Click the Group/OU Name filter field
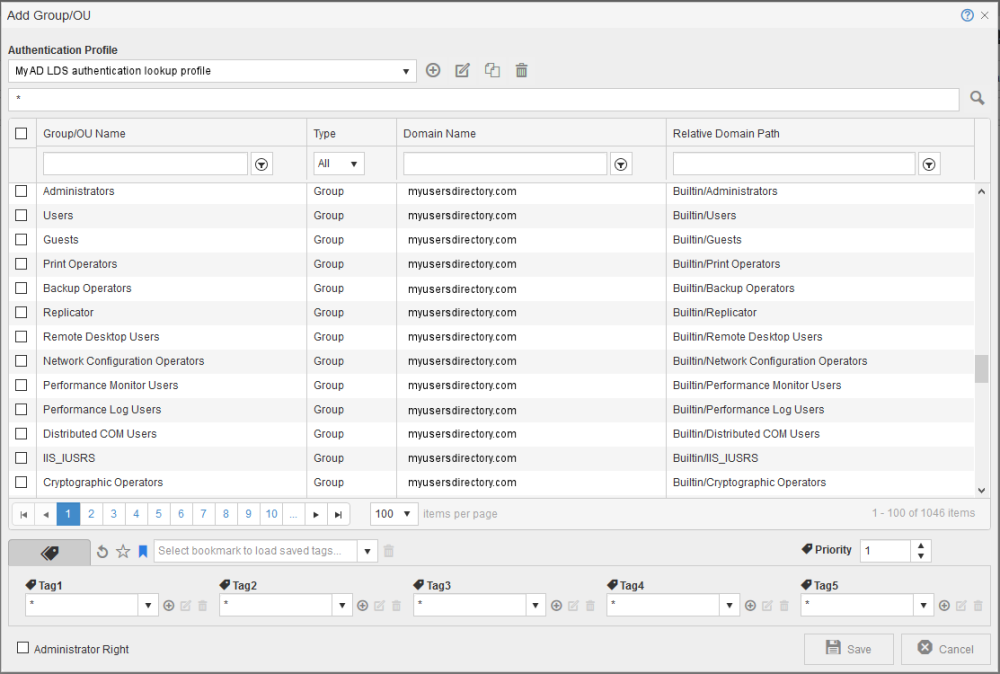The height and width of the screenshot is (674, 1000). point(145,164)
